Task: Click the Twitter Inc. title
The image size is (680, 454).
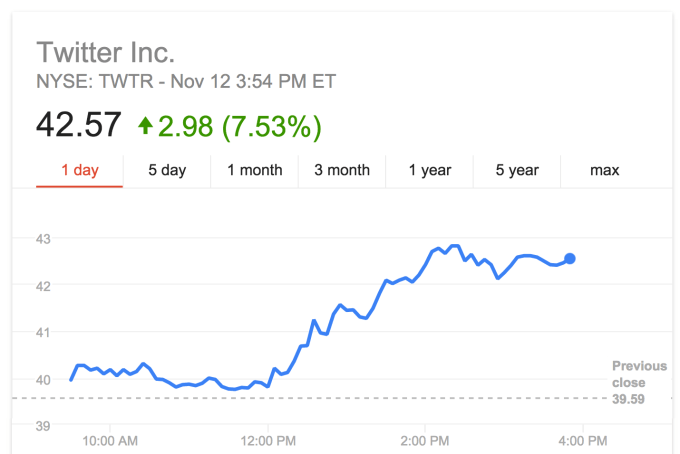Action: pyautogui.click(x=105, y=51)
